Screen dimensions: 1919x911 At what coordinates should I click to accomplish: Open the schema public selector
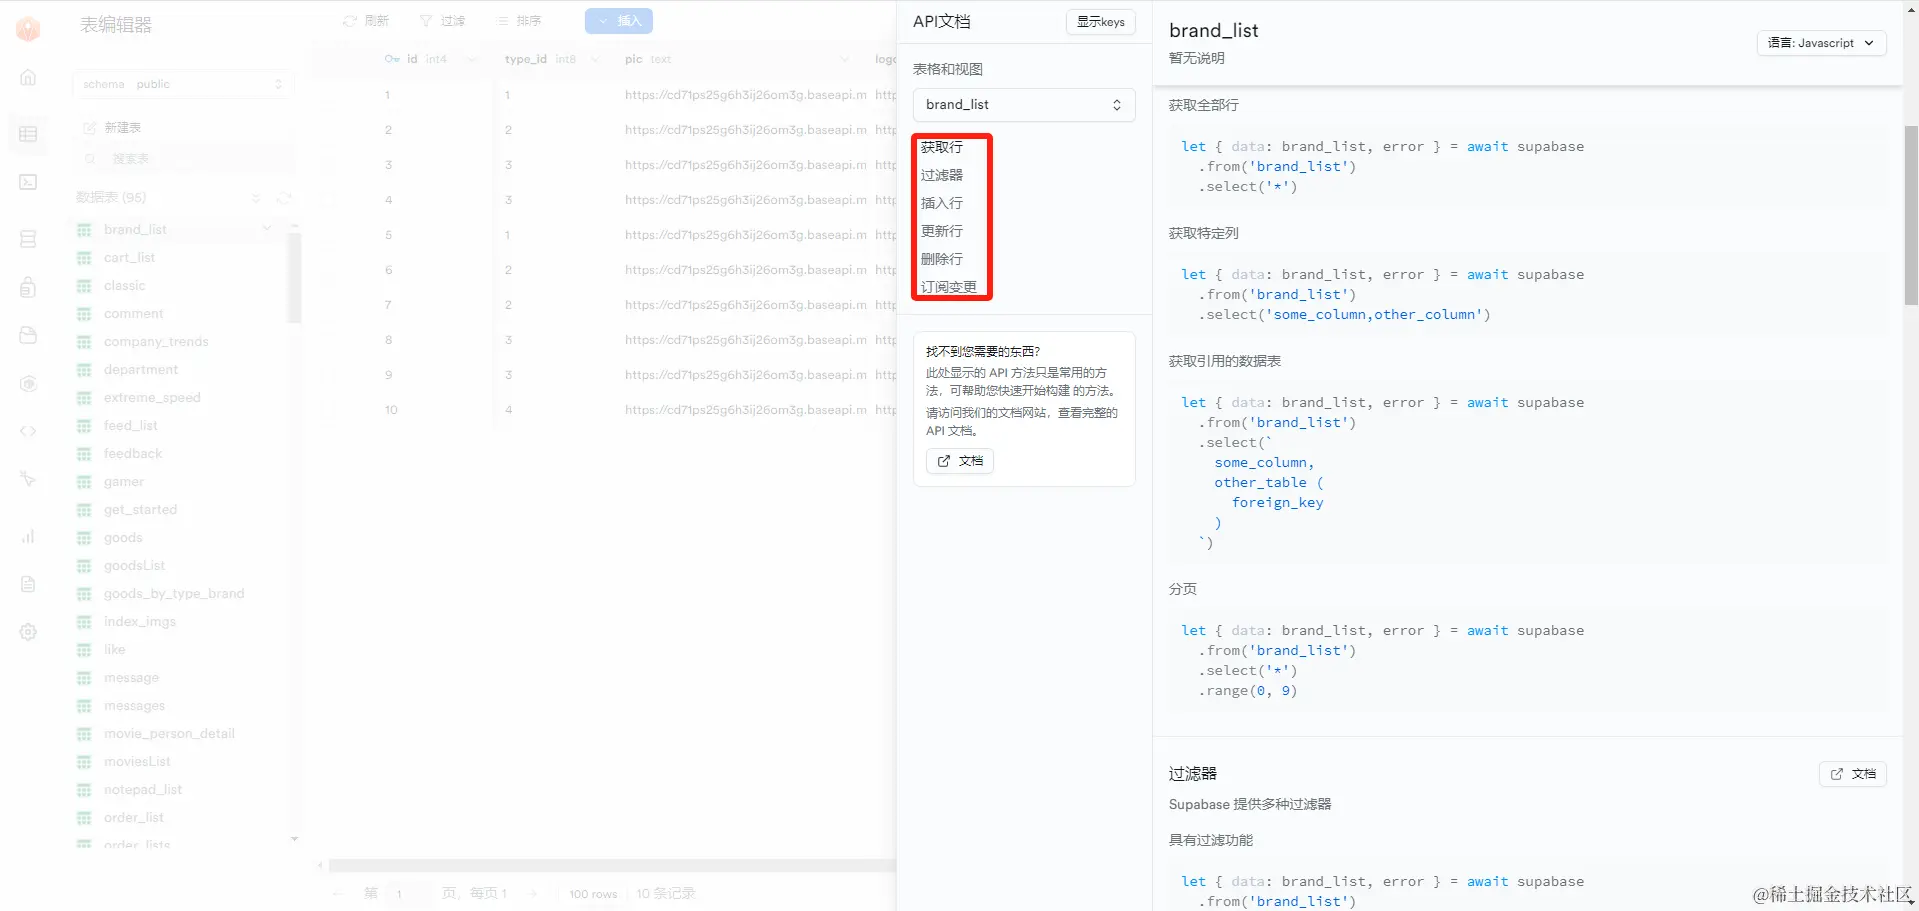coord(183,84)
